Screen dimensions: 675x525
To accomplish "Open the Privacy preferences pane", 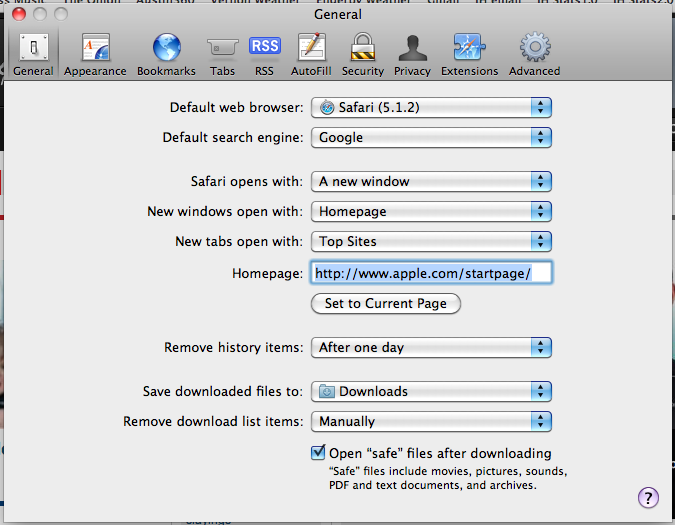I will (412, 54).
